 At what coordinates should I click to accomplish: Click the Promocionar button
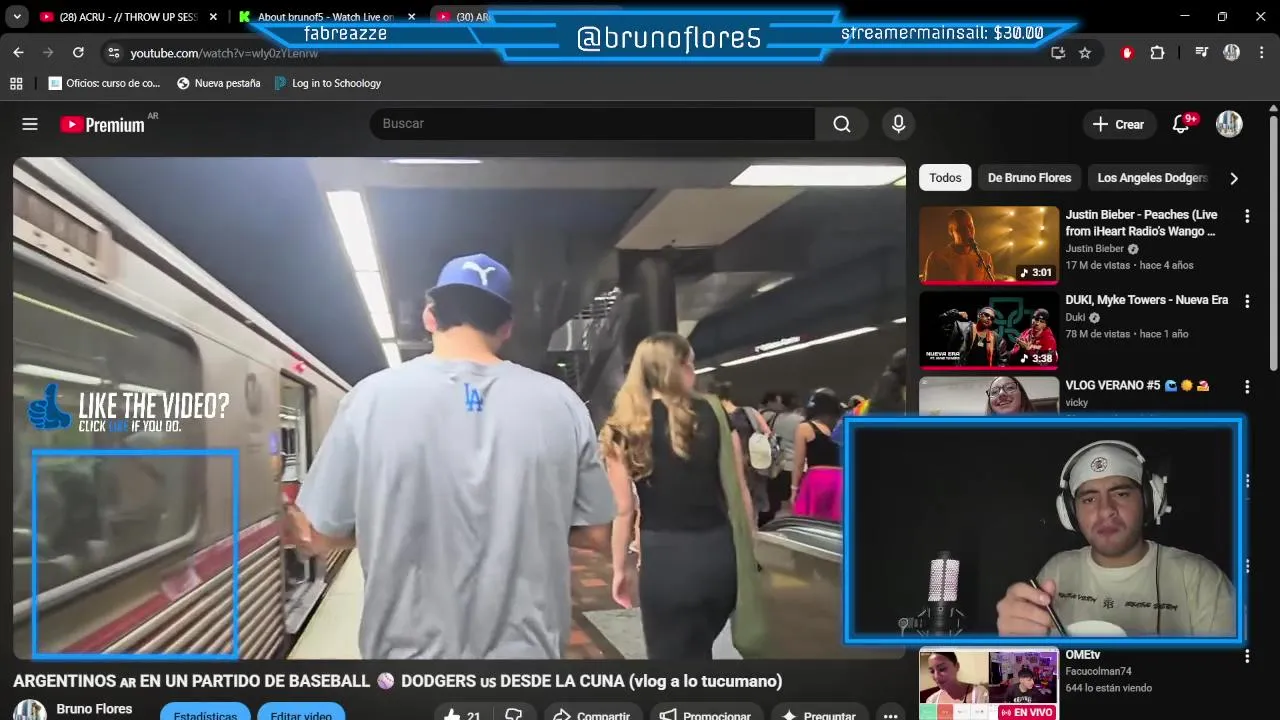(704, 714)
